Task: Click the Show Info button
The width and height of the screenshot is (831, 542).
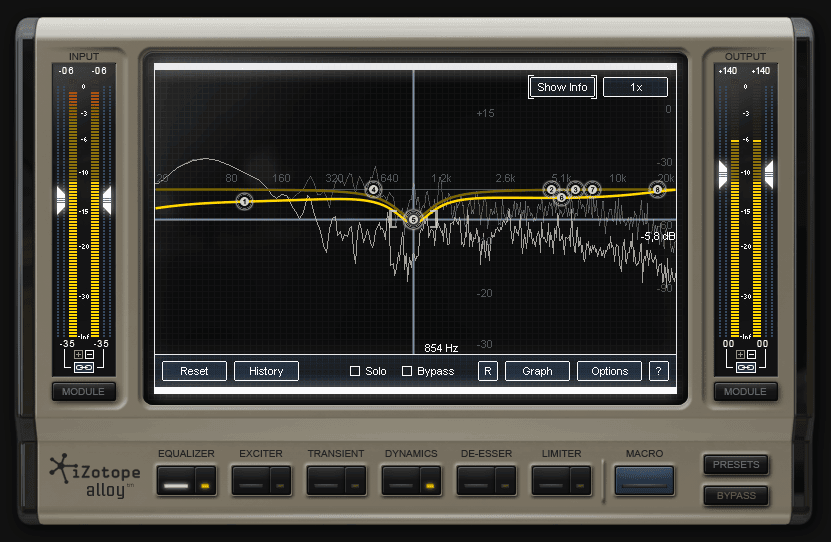Action: click(562, 87)
